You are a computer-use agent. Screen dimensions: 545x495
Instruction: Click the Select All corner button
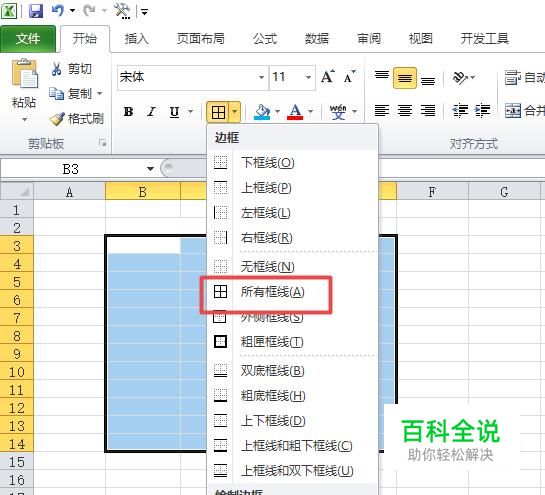(x=17, y=191)
